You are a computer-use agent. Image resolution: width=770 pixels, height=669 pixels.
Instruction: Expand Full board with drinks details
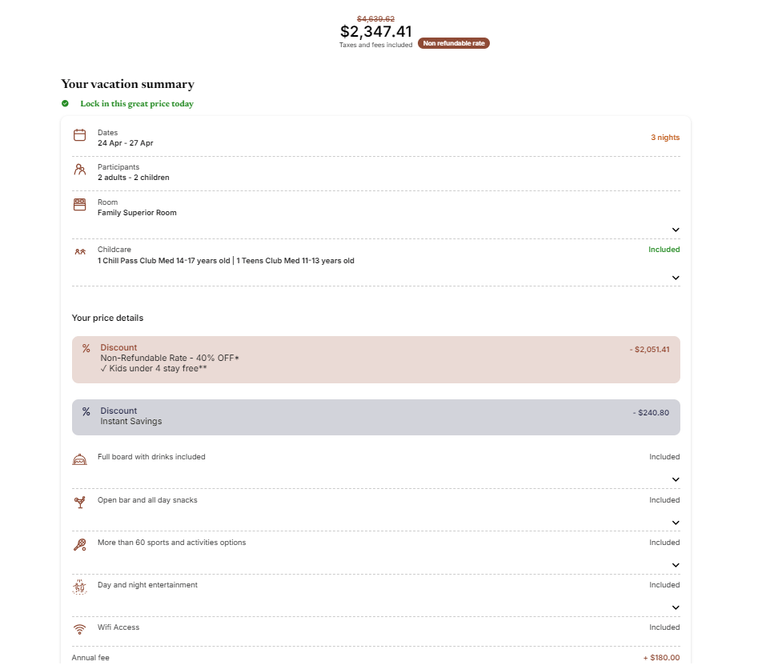coord(675,479)
